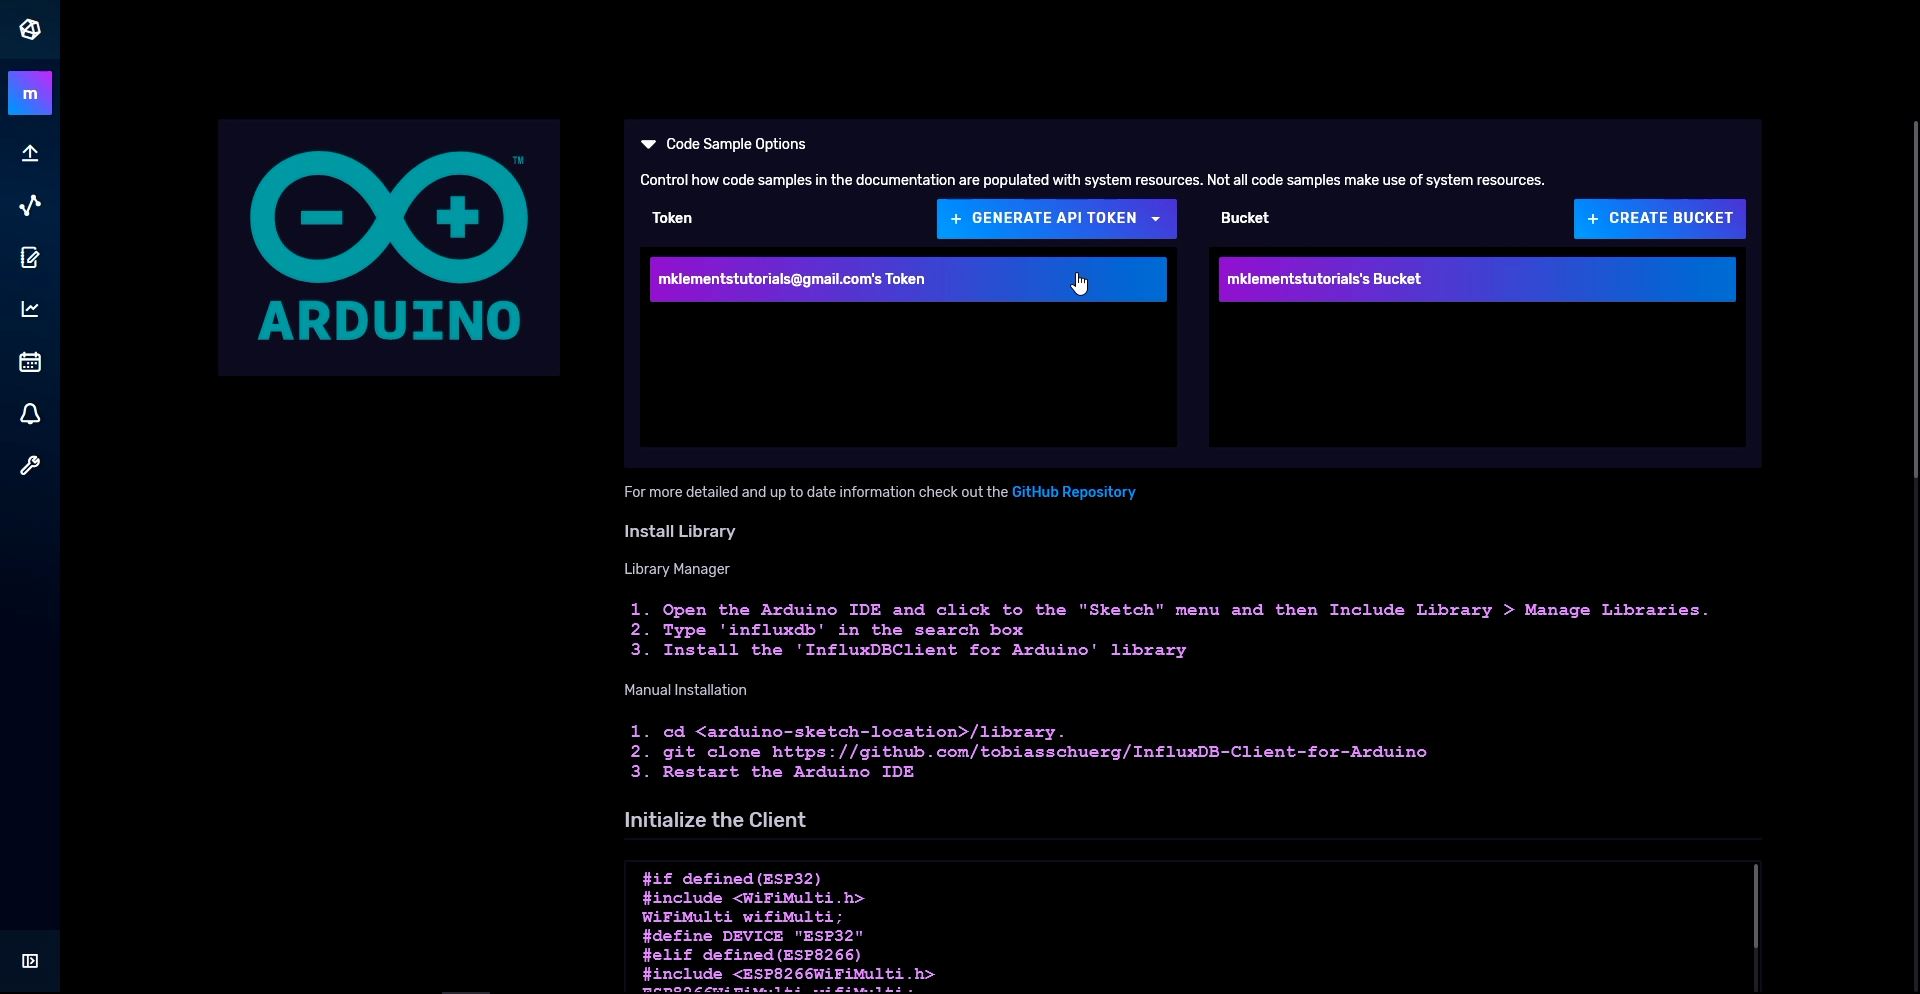Open the GitHub Repository link
Screen dimensions: 1920x994
[1073, 492]
